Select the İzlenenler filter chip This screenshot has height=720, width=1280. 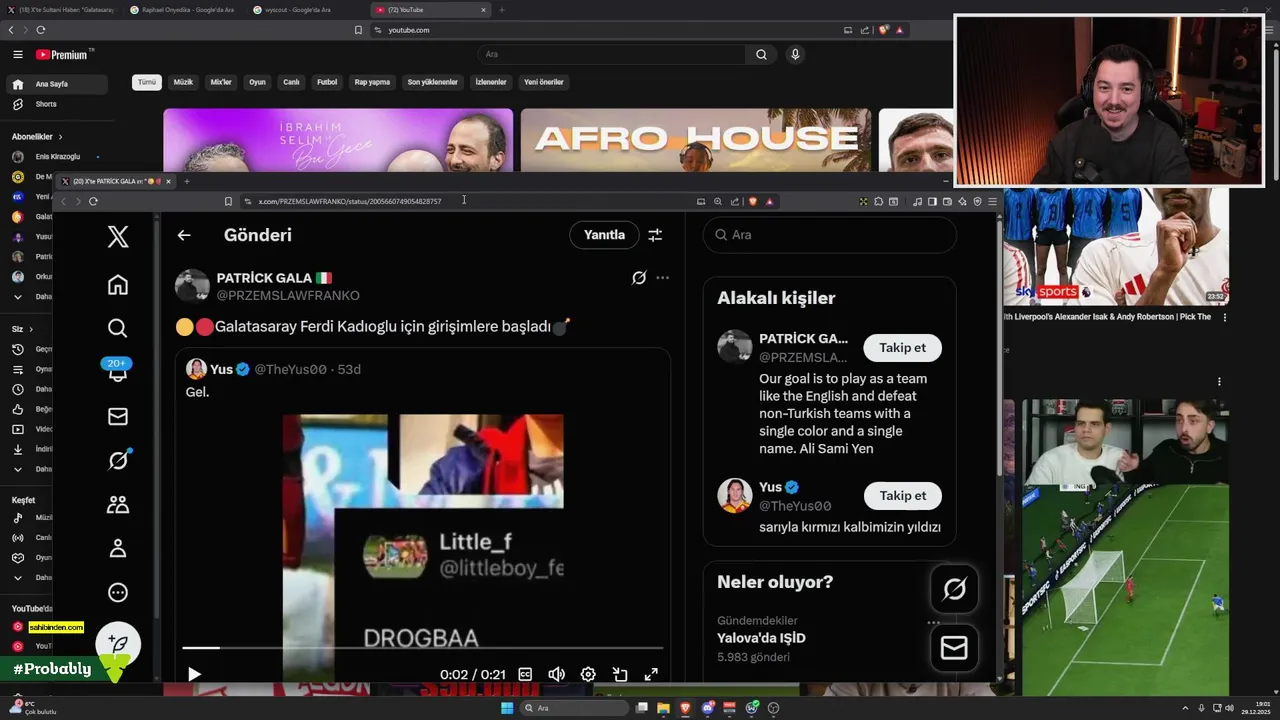point(491,82)
